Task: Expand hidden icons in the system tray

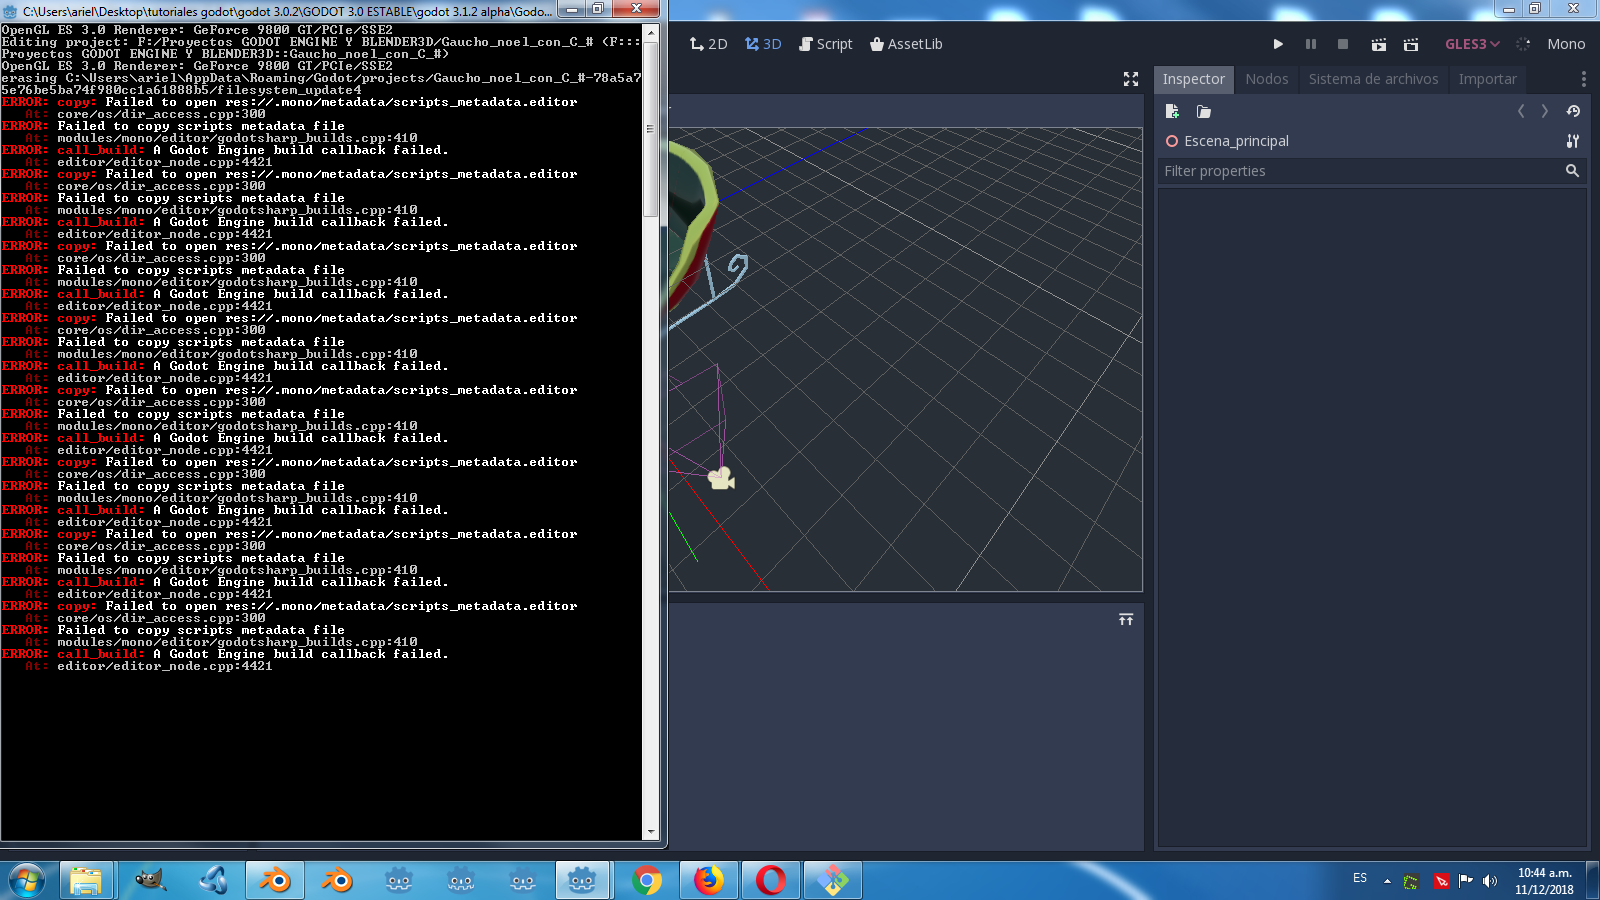Action: [x=1388, y=881]
